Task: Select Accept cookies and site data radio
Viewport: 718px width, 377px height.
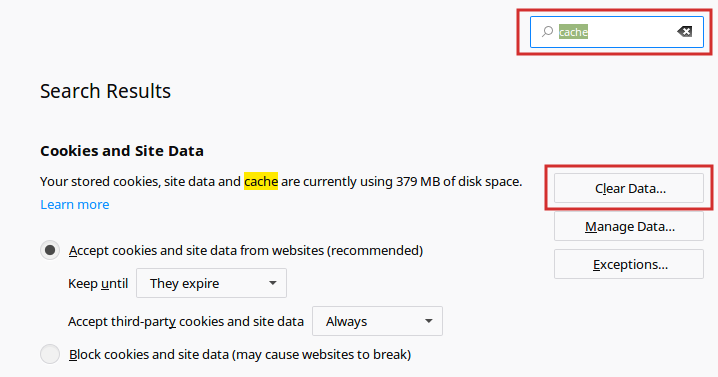Action: click(x=50, y=250)
